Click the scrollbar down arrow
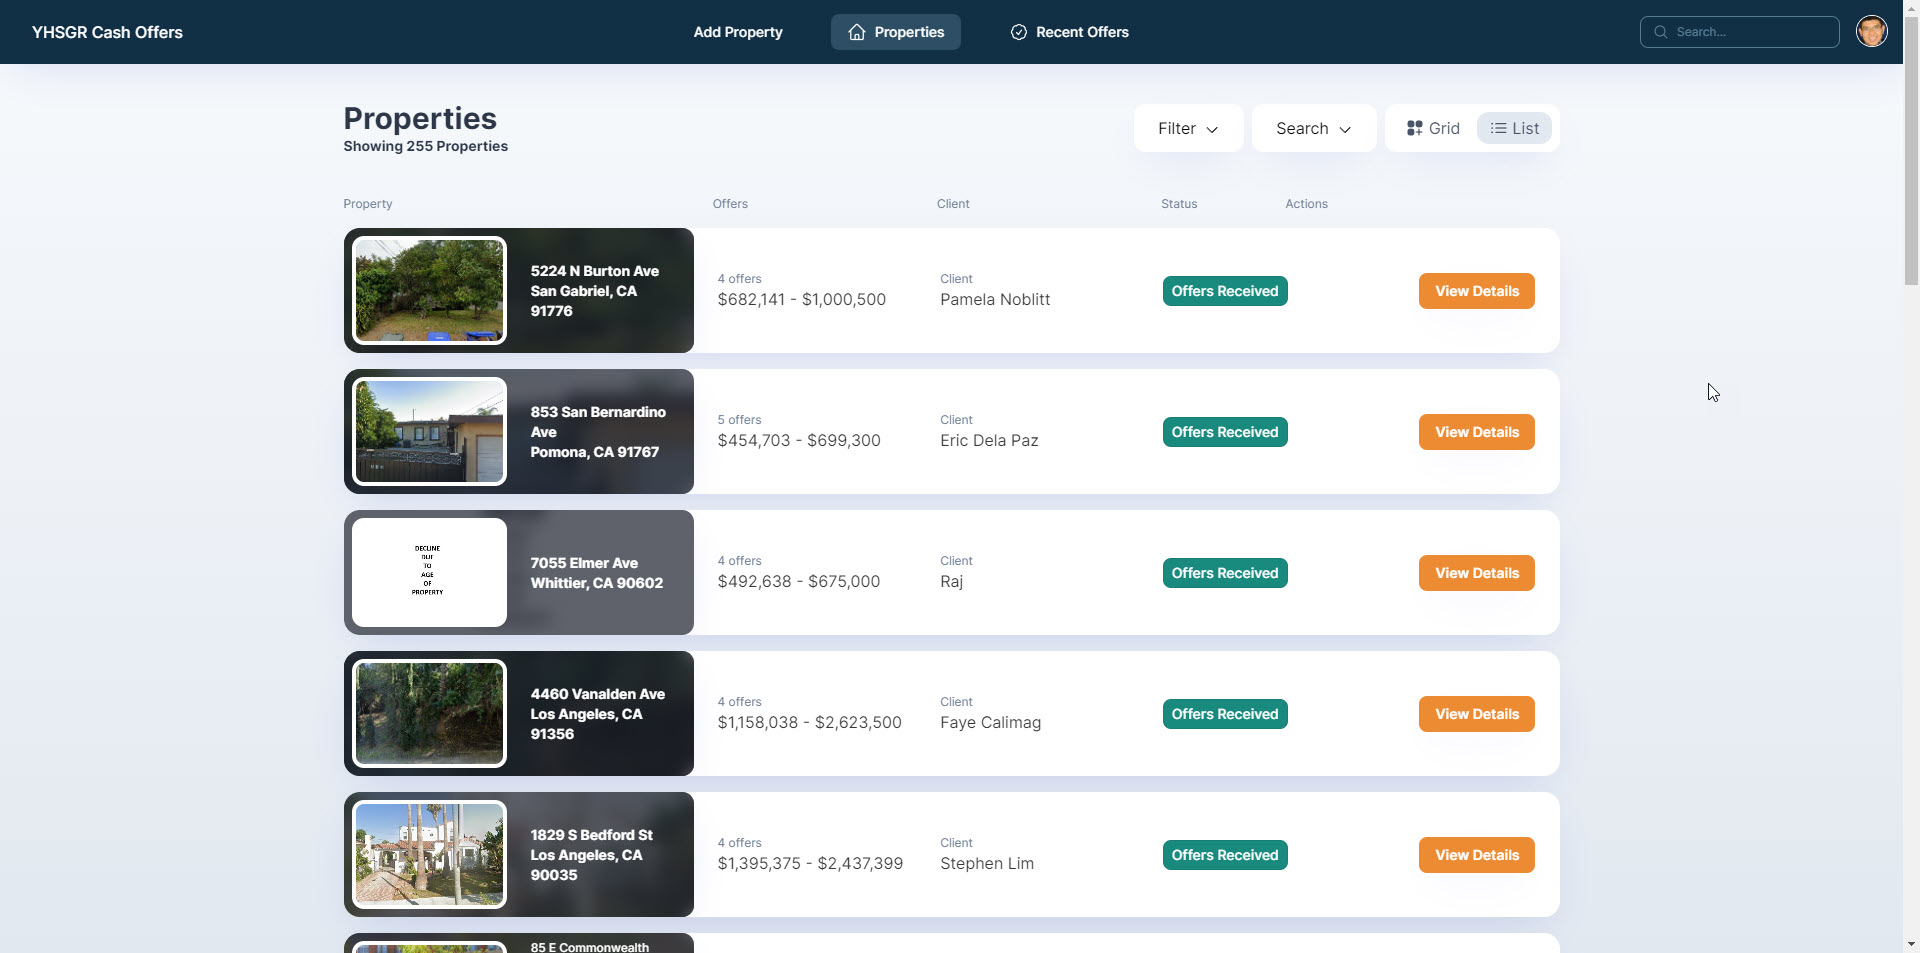 click(x=1911, y=943)
